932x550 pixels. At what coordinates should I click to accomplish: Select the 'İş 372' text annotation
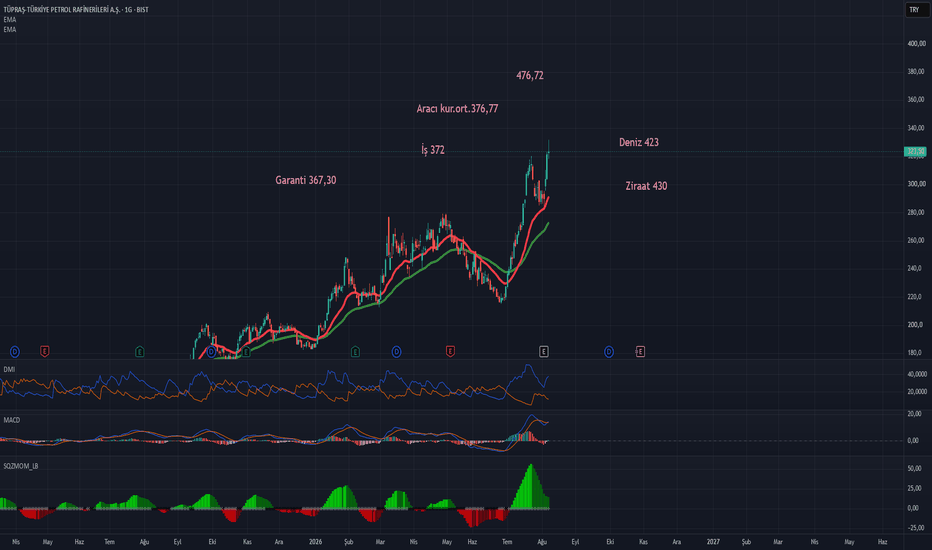point(433,149)
